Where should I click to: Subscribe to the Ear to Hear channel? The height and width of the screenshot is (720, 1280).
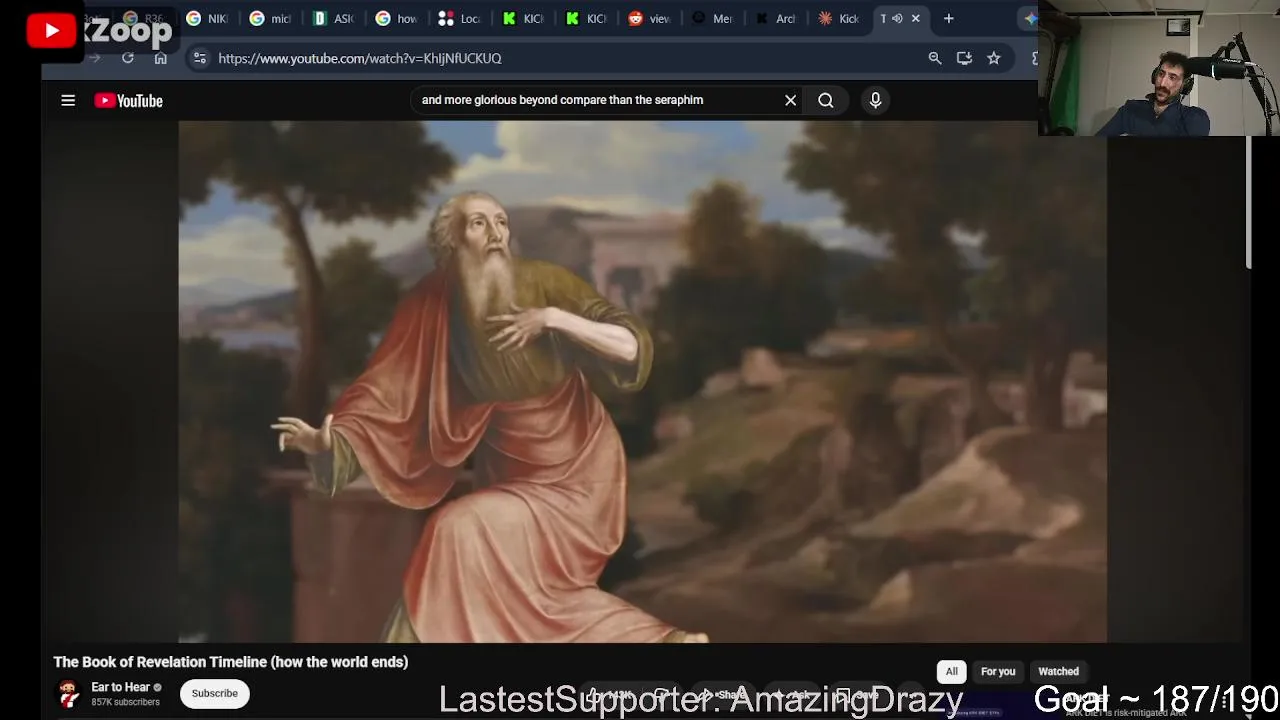tap(215, 693)
